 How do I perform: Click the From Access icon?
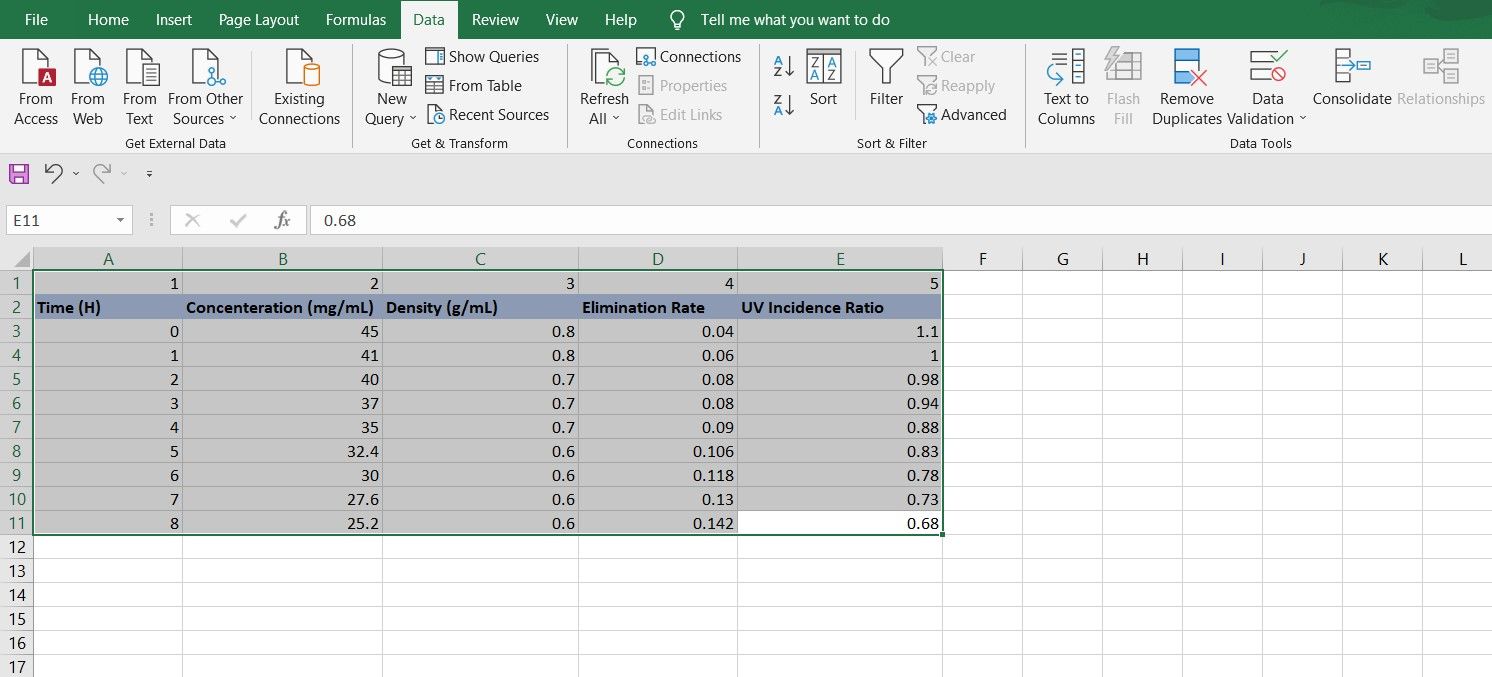36,69
